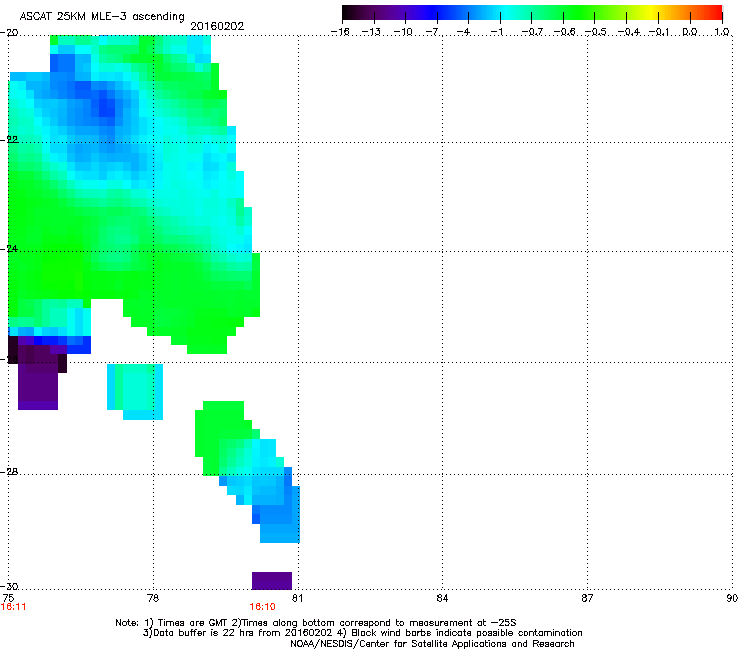Click the "-10" label on the color scale
Viewport: 740px width, 650px height.
pyautogui.click(x=403, y=32)
